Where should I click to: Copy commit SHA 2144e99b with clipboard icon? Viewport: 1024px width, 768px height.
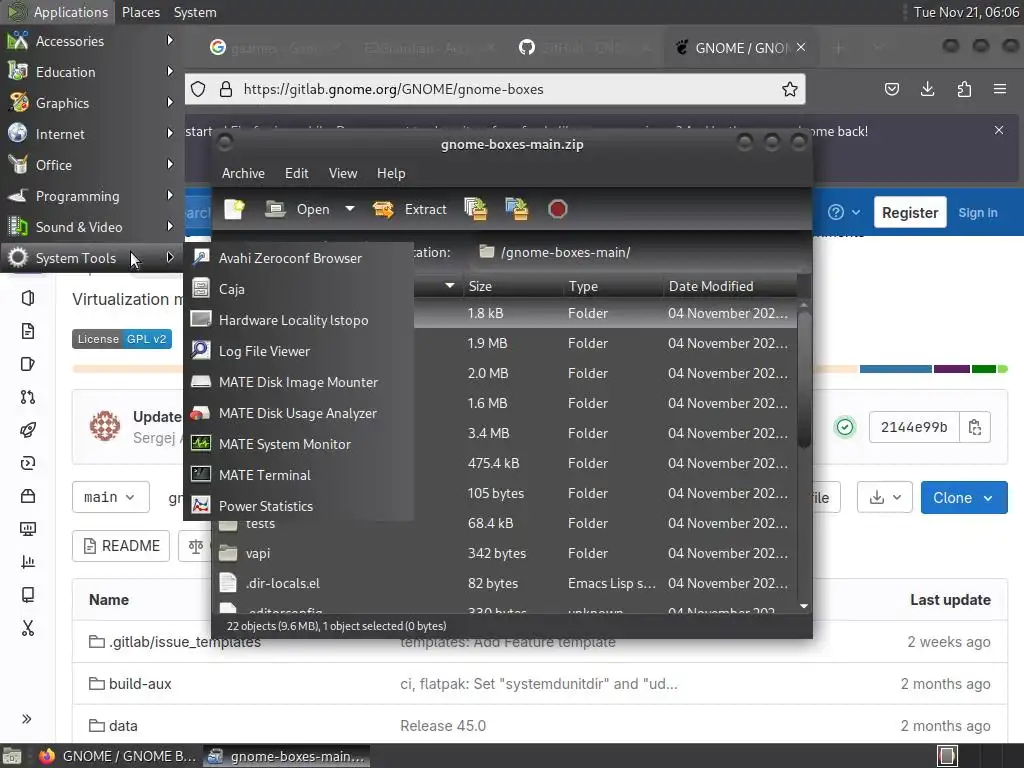click(975, 427)
